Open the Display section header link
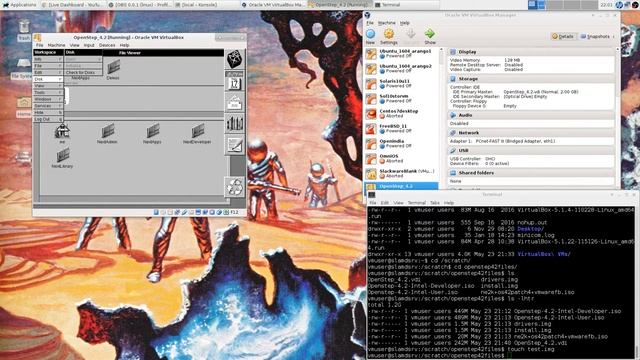 (467, 52)
